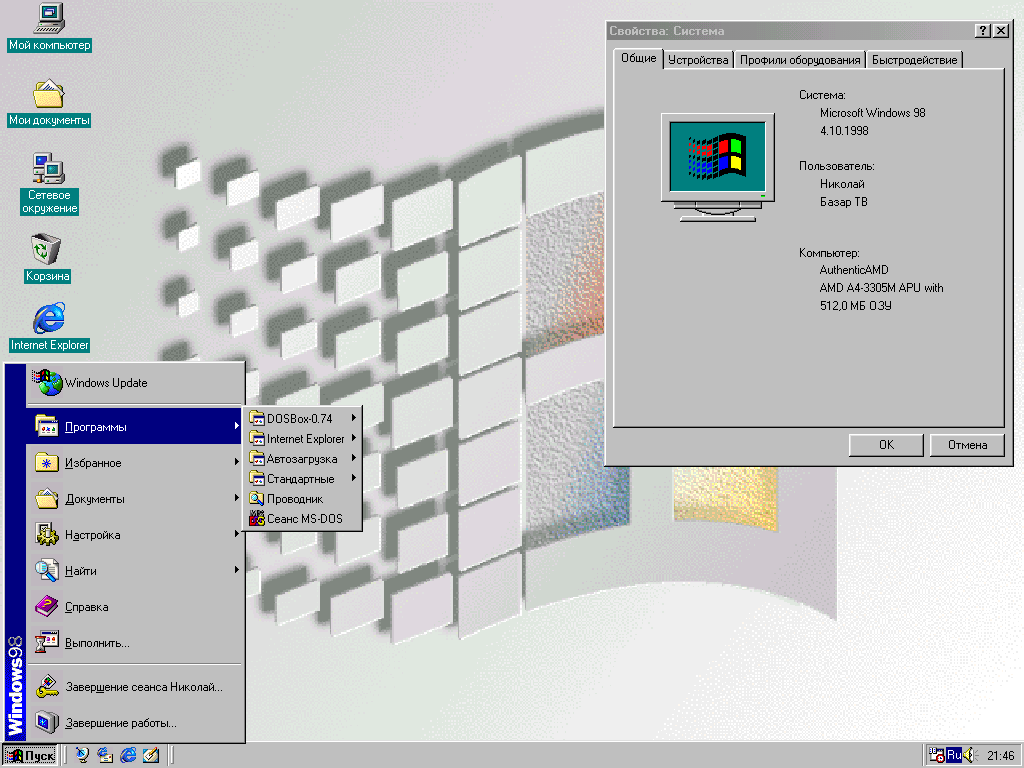Click the Базар ТВ organization text
Viewport: 1024px width, 768px height.
click(844, 202)
